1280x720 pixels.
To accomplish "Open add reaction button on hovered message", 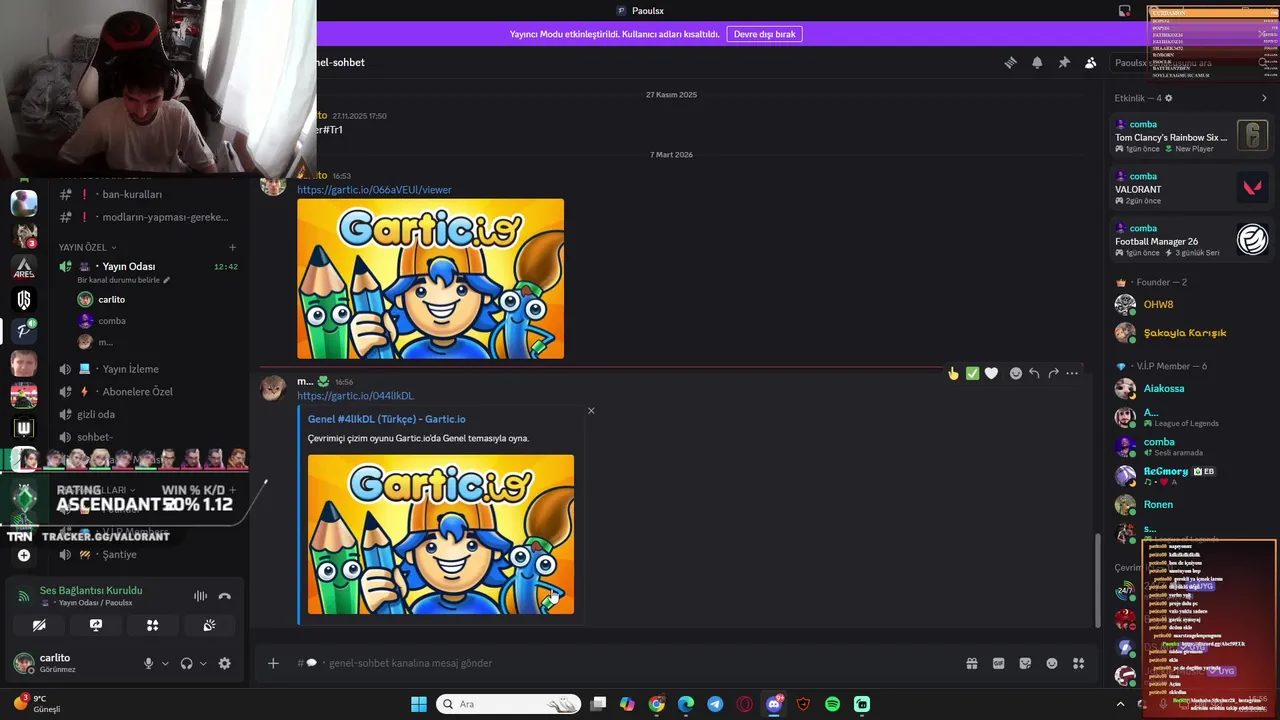I will (1016, 373).
